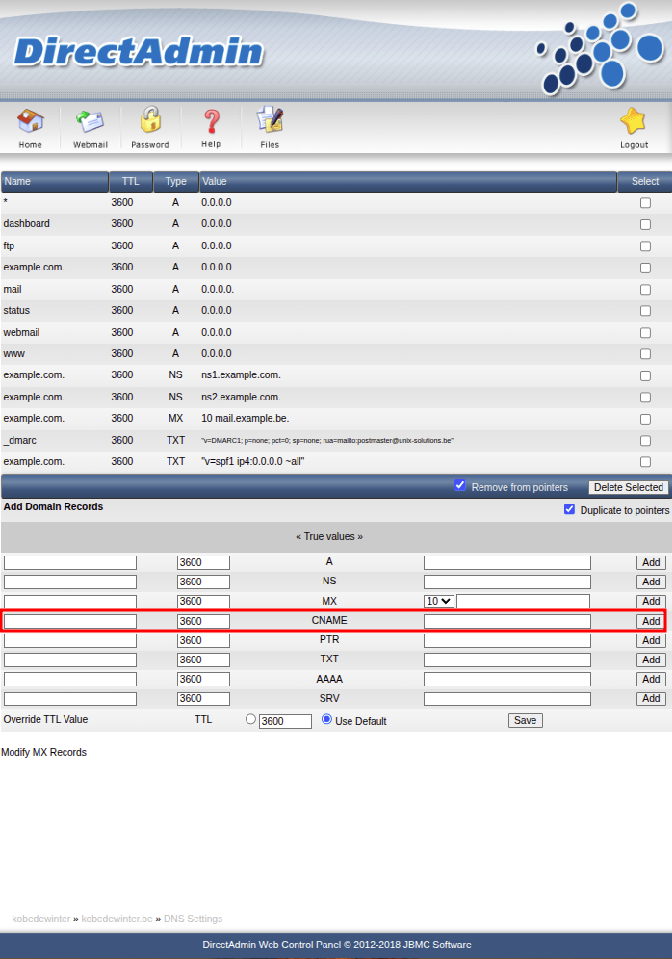Tick the ftp record checkbox
This screenshot has height=959, width=672.
(x=645, y=246)
